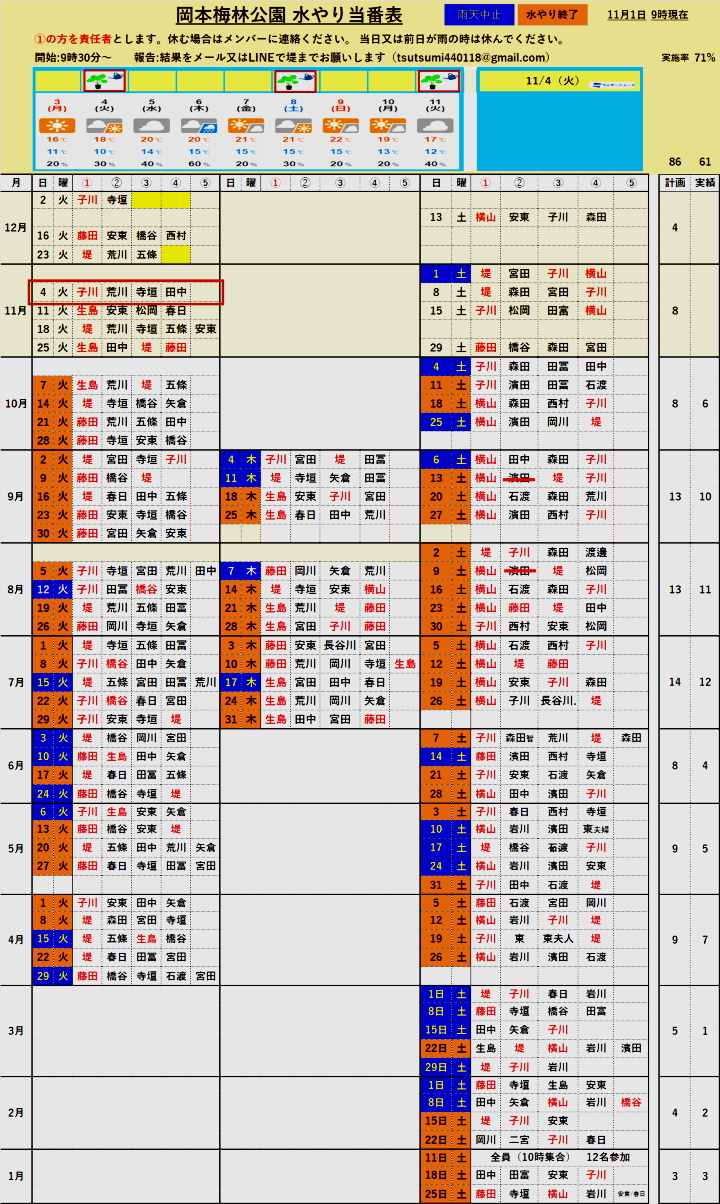Click the orange 水やり終了 legend box

click(x=553, y=15)
